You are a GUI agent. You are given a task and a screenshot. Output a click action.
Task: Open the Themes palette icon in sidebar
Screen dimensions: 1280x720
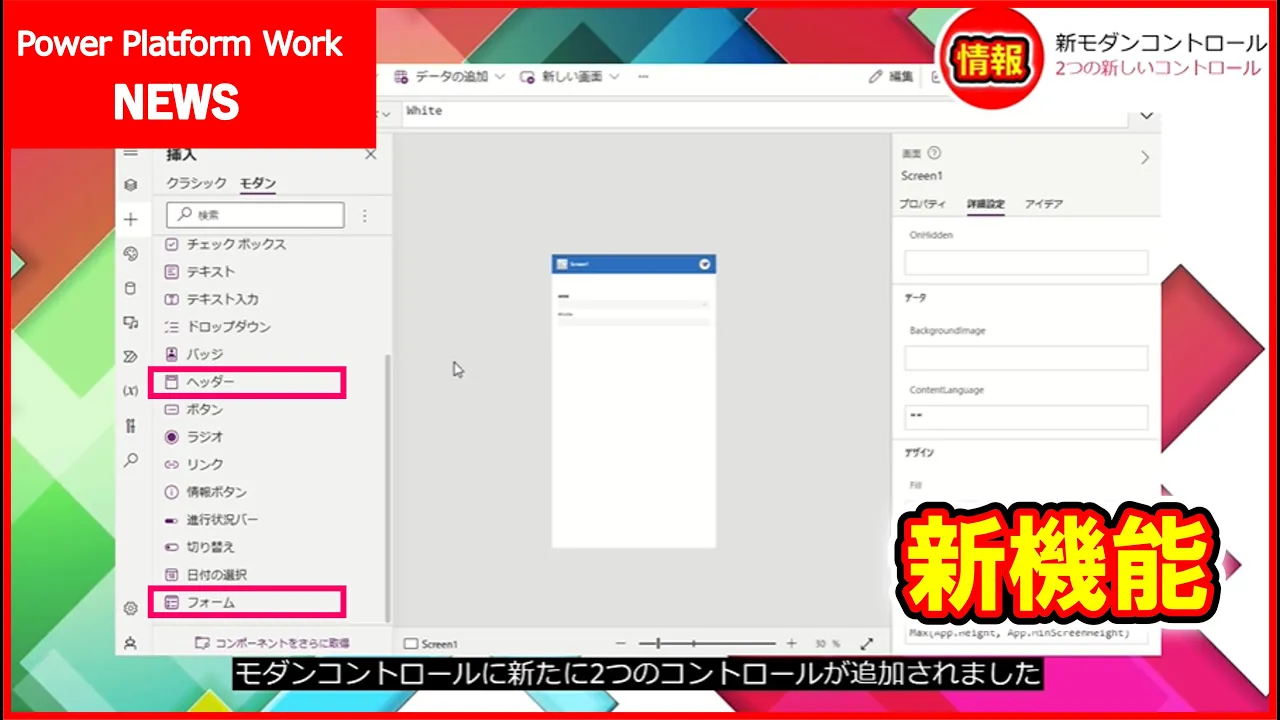pos(130,254)
